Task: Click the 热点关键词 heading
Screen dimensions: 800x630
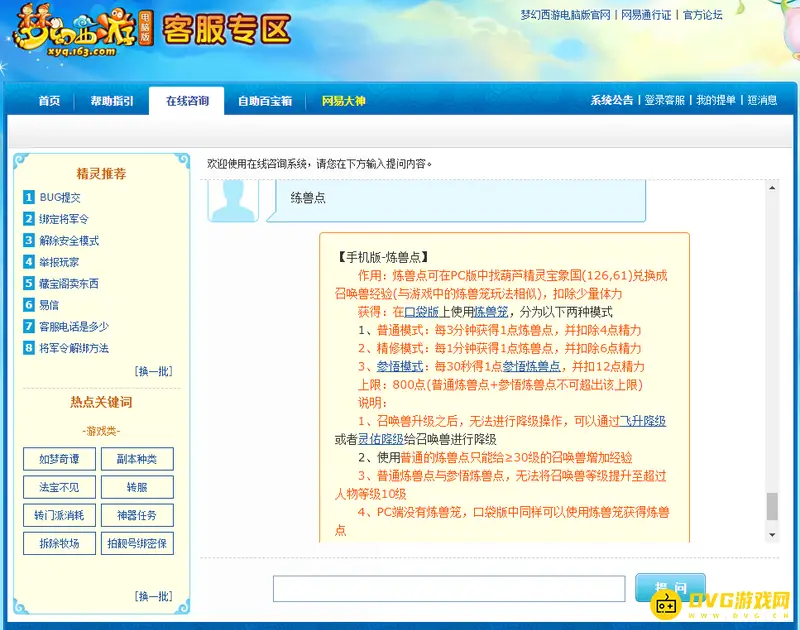Action: point(101,402)
